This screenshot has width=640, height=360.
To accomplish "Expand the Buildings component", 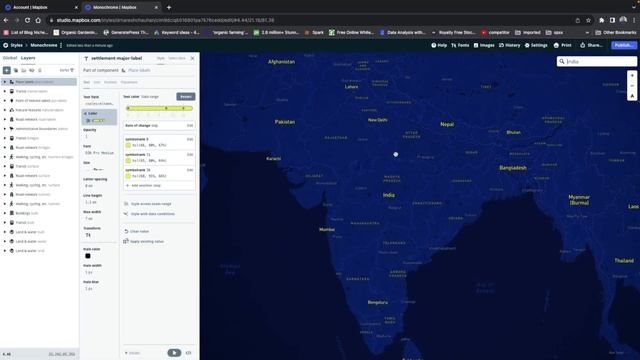I will tap(5, 213).
